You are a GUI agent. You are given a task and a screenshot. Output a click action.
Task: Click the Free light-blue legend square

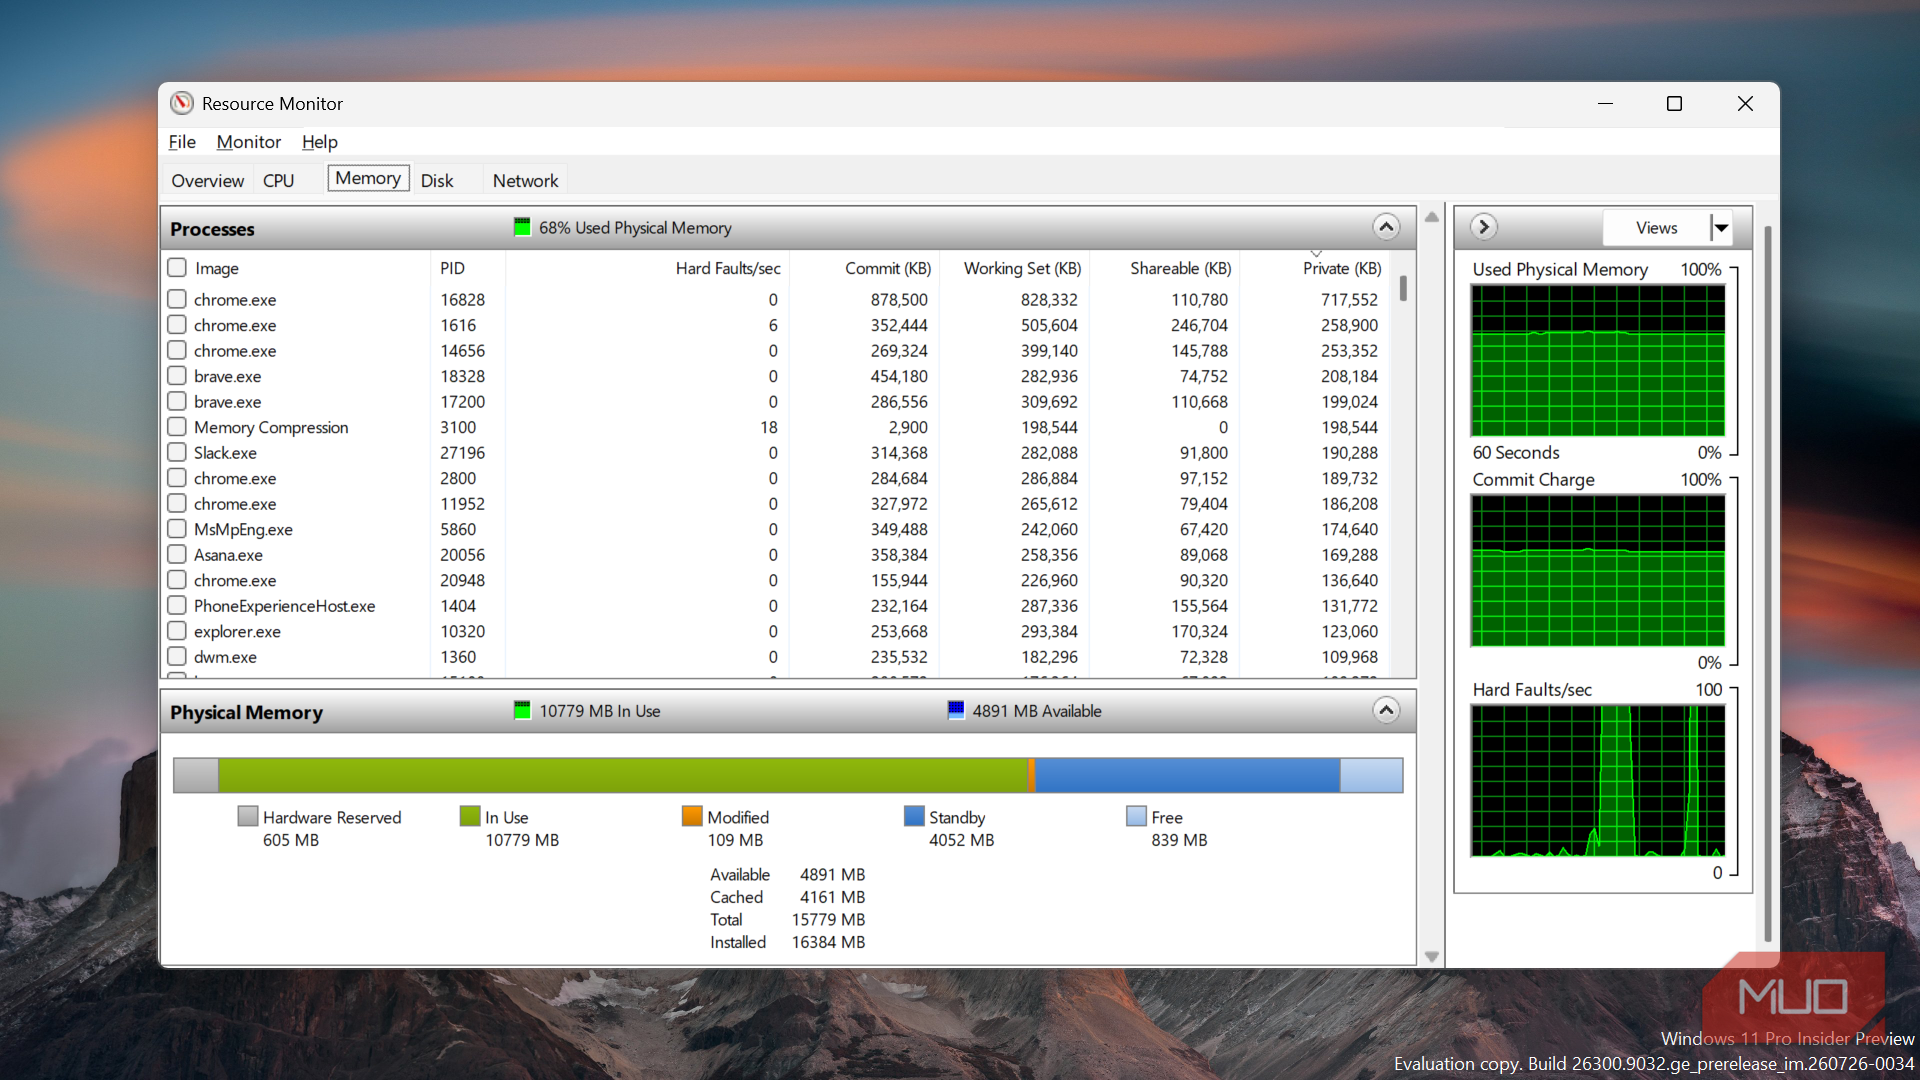click(x=1136, y=816)
